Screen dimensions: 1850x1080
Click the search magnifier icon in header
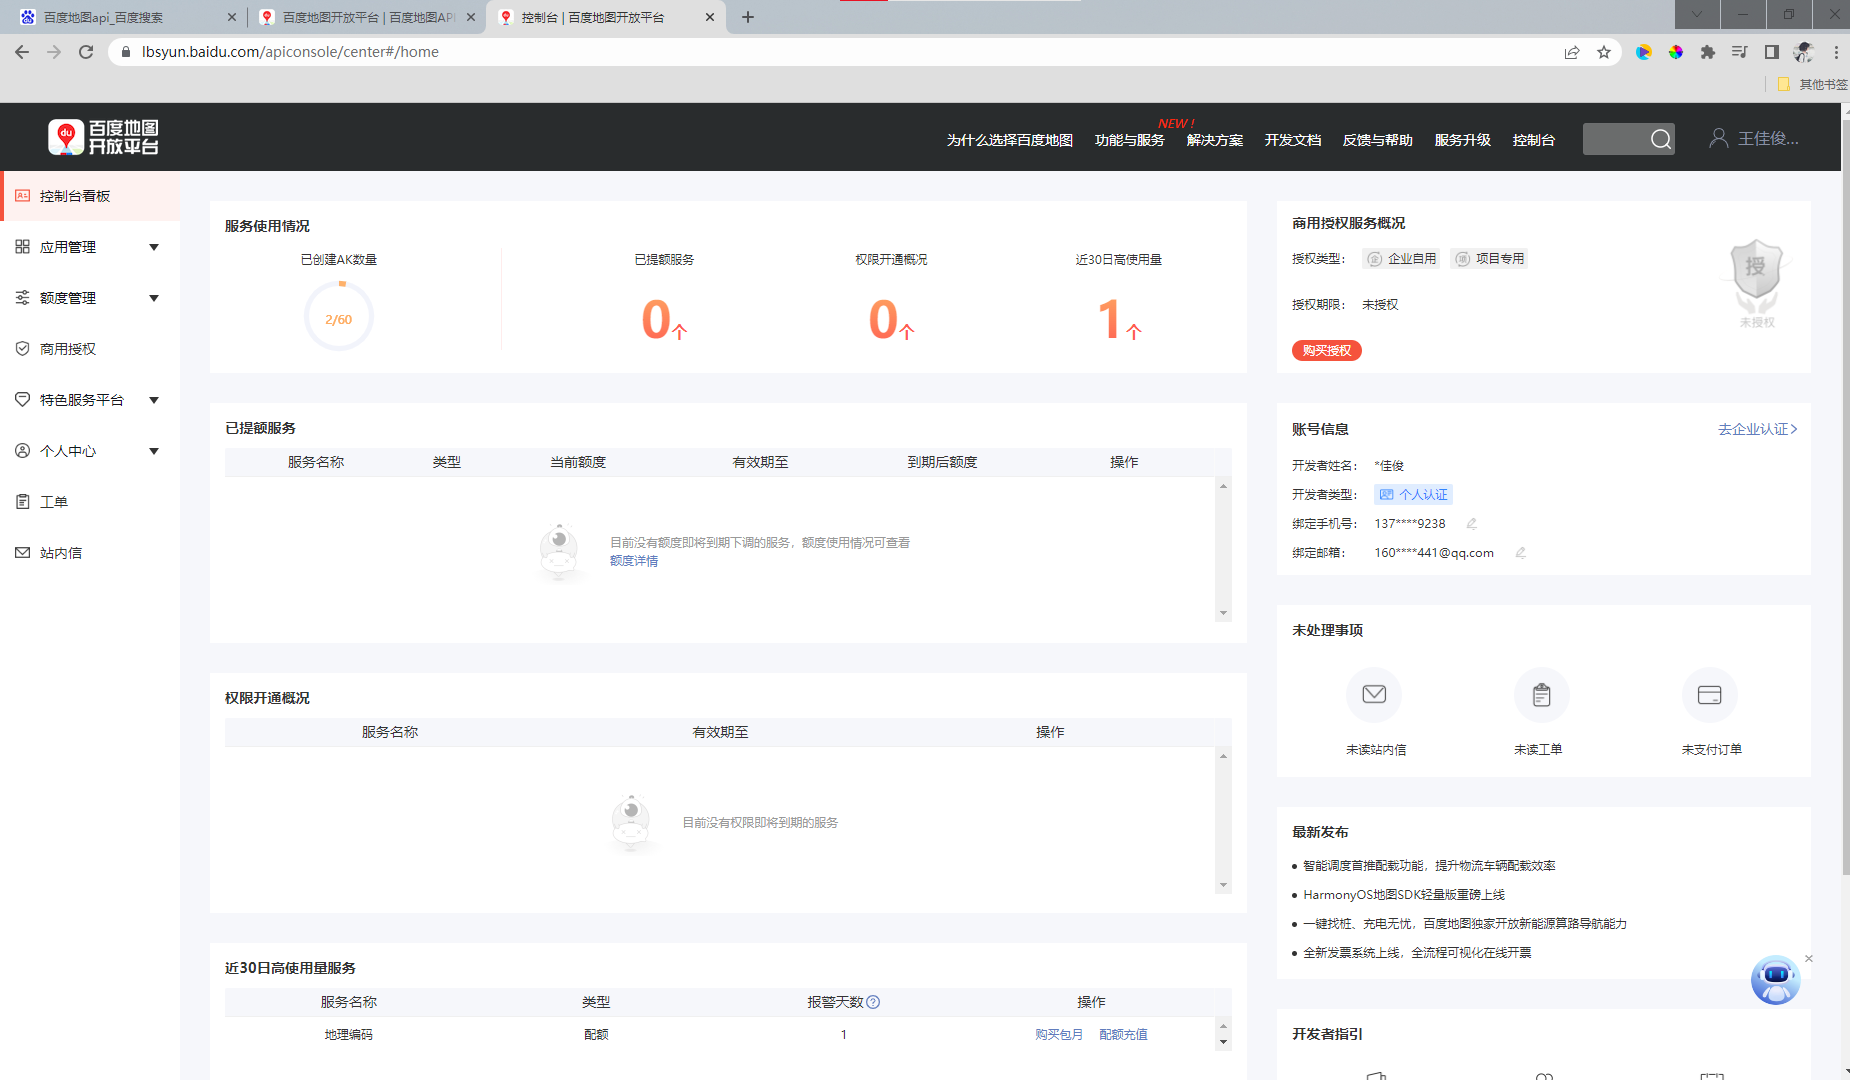pyautogui.click(x=1660, y=139)
